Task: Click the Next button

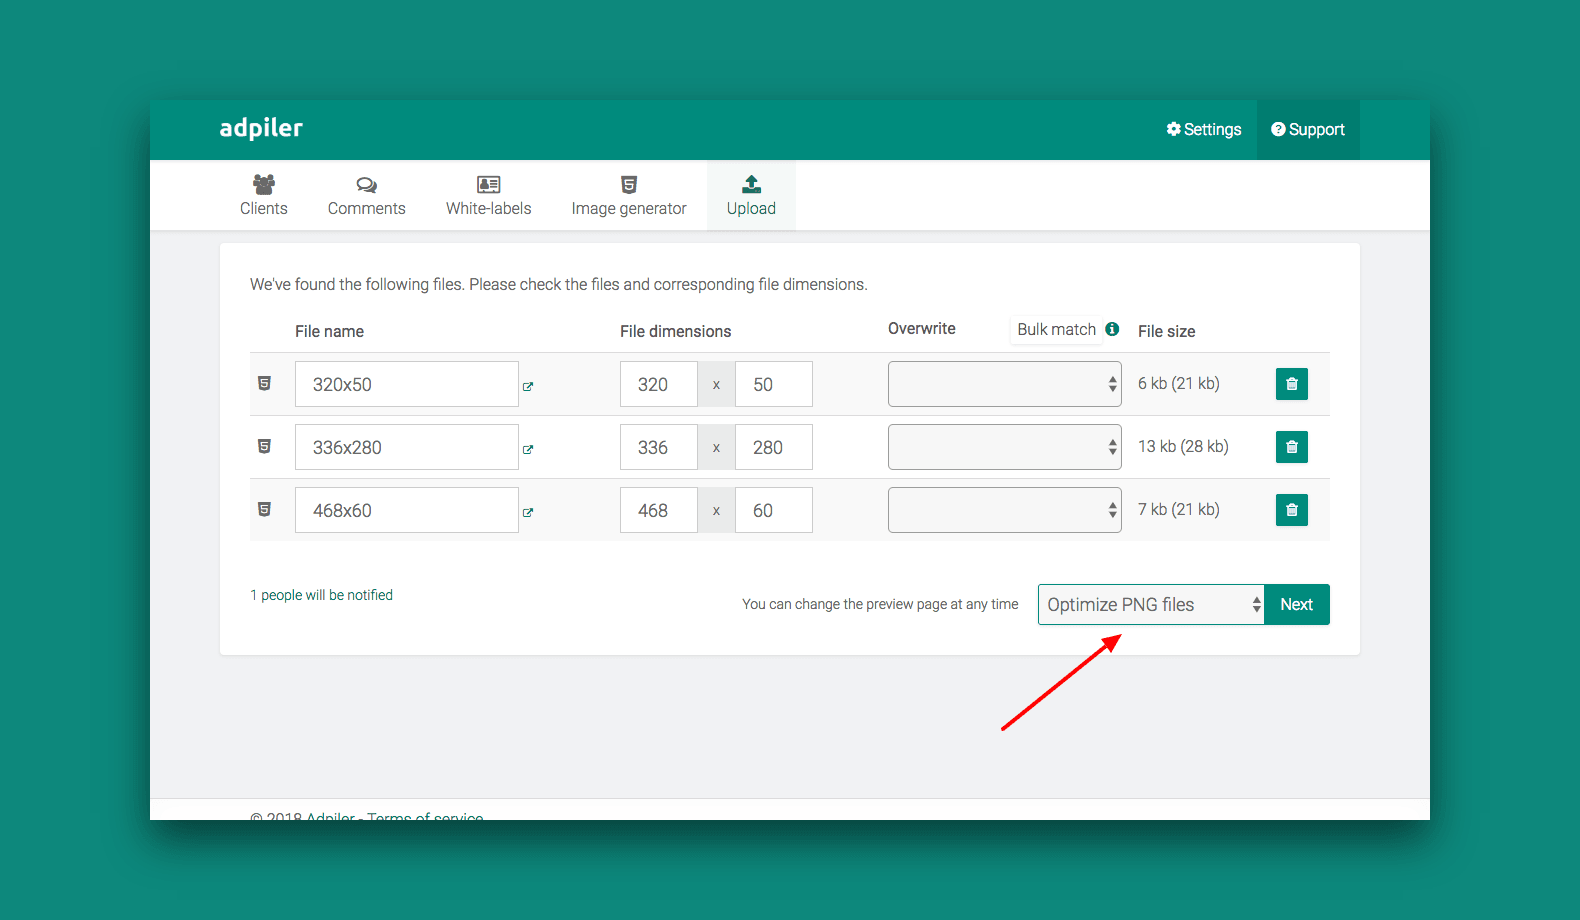Action: click(x=1297, y=604)
